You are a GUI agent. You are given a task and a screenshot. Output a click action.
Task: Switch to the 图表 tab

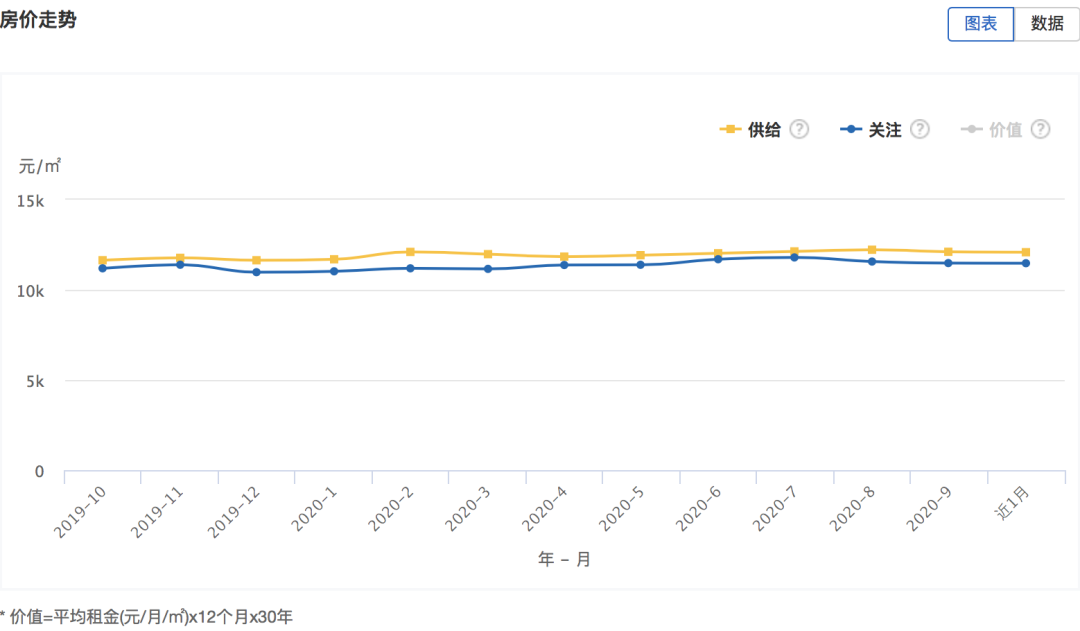980,24
